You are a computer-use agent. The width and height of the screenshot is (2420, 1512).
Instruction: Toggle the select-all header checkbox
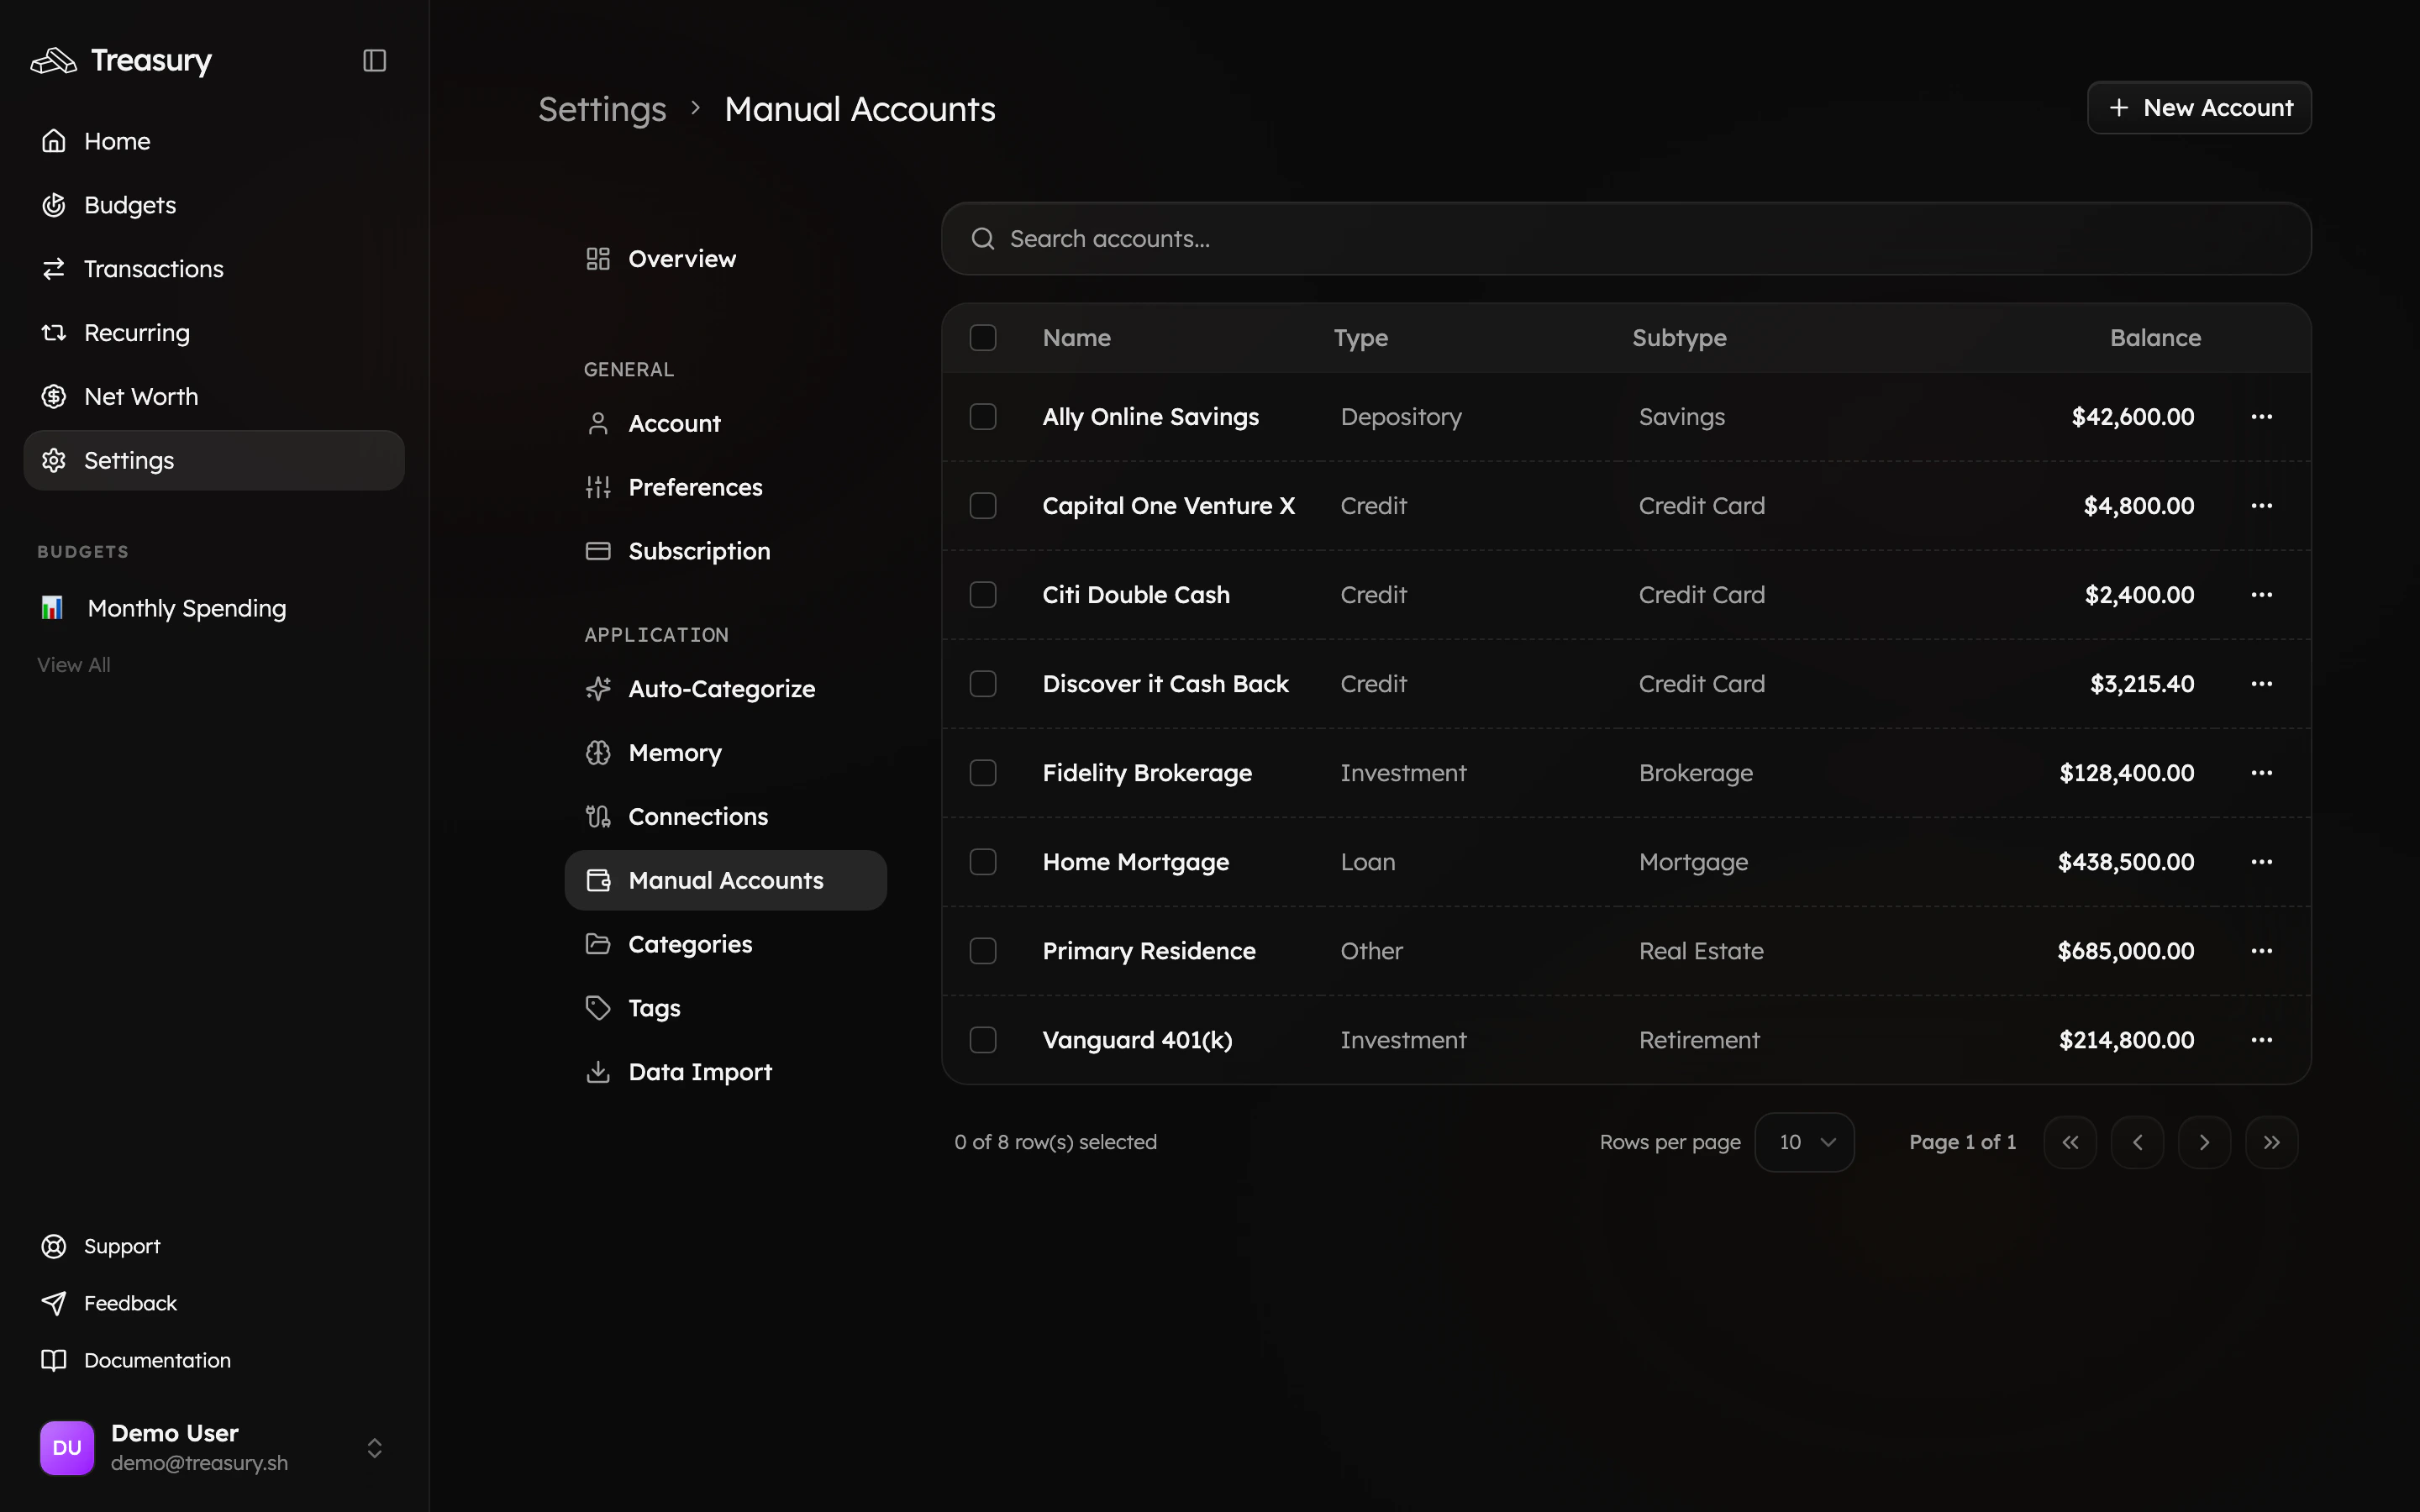coord(983,338)
